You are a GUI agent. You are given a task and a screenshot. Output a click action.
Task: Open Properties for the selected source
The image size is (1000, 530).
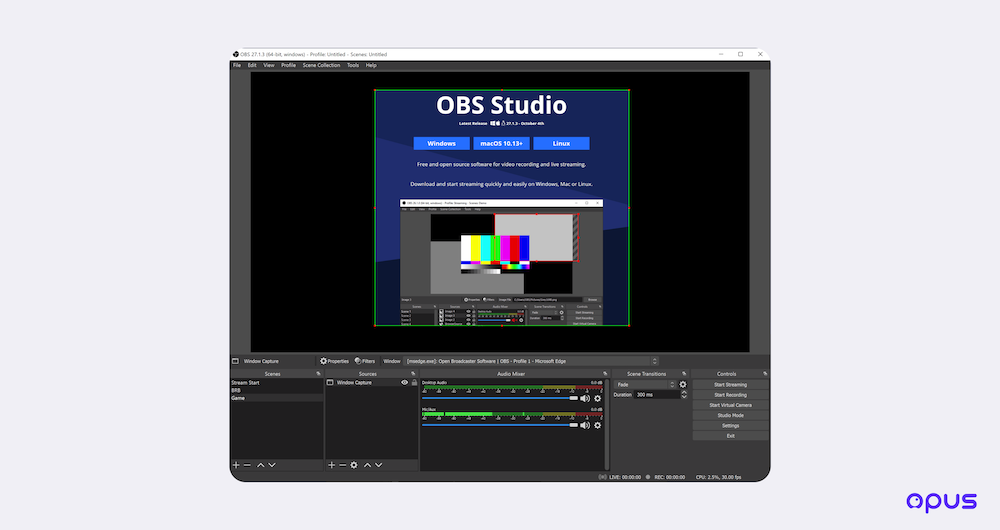334,361
